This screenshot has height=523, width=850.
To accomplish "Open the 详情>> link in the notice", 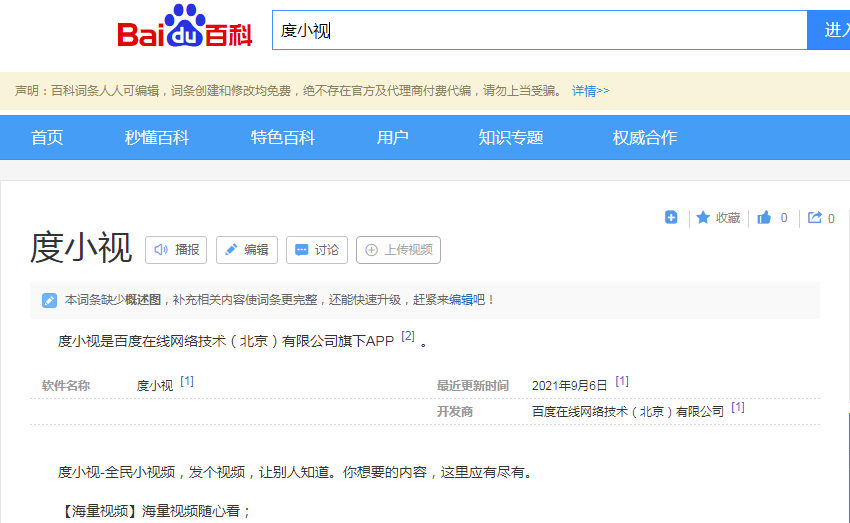I will coord(590,91).
